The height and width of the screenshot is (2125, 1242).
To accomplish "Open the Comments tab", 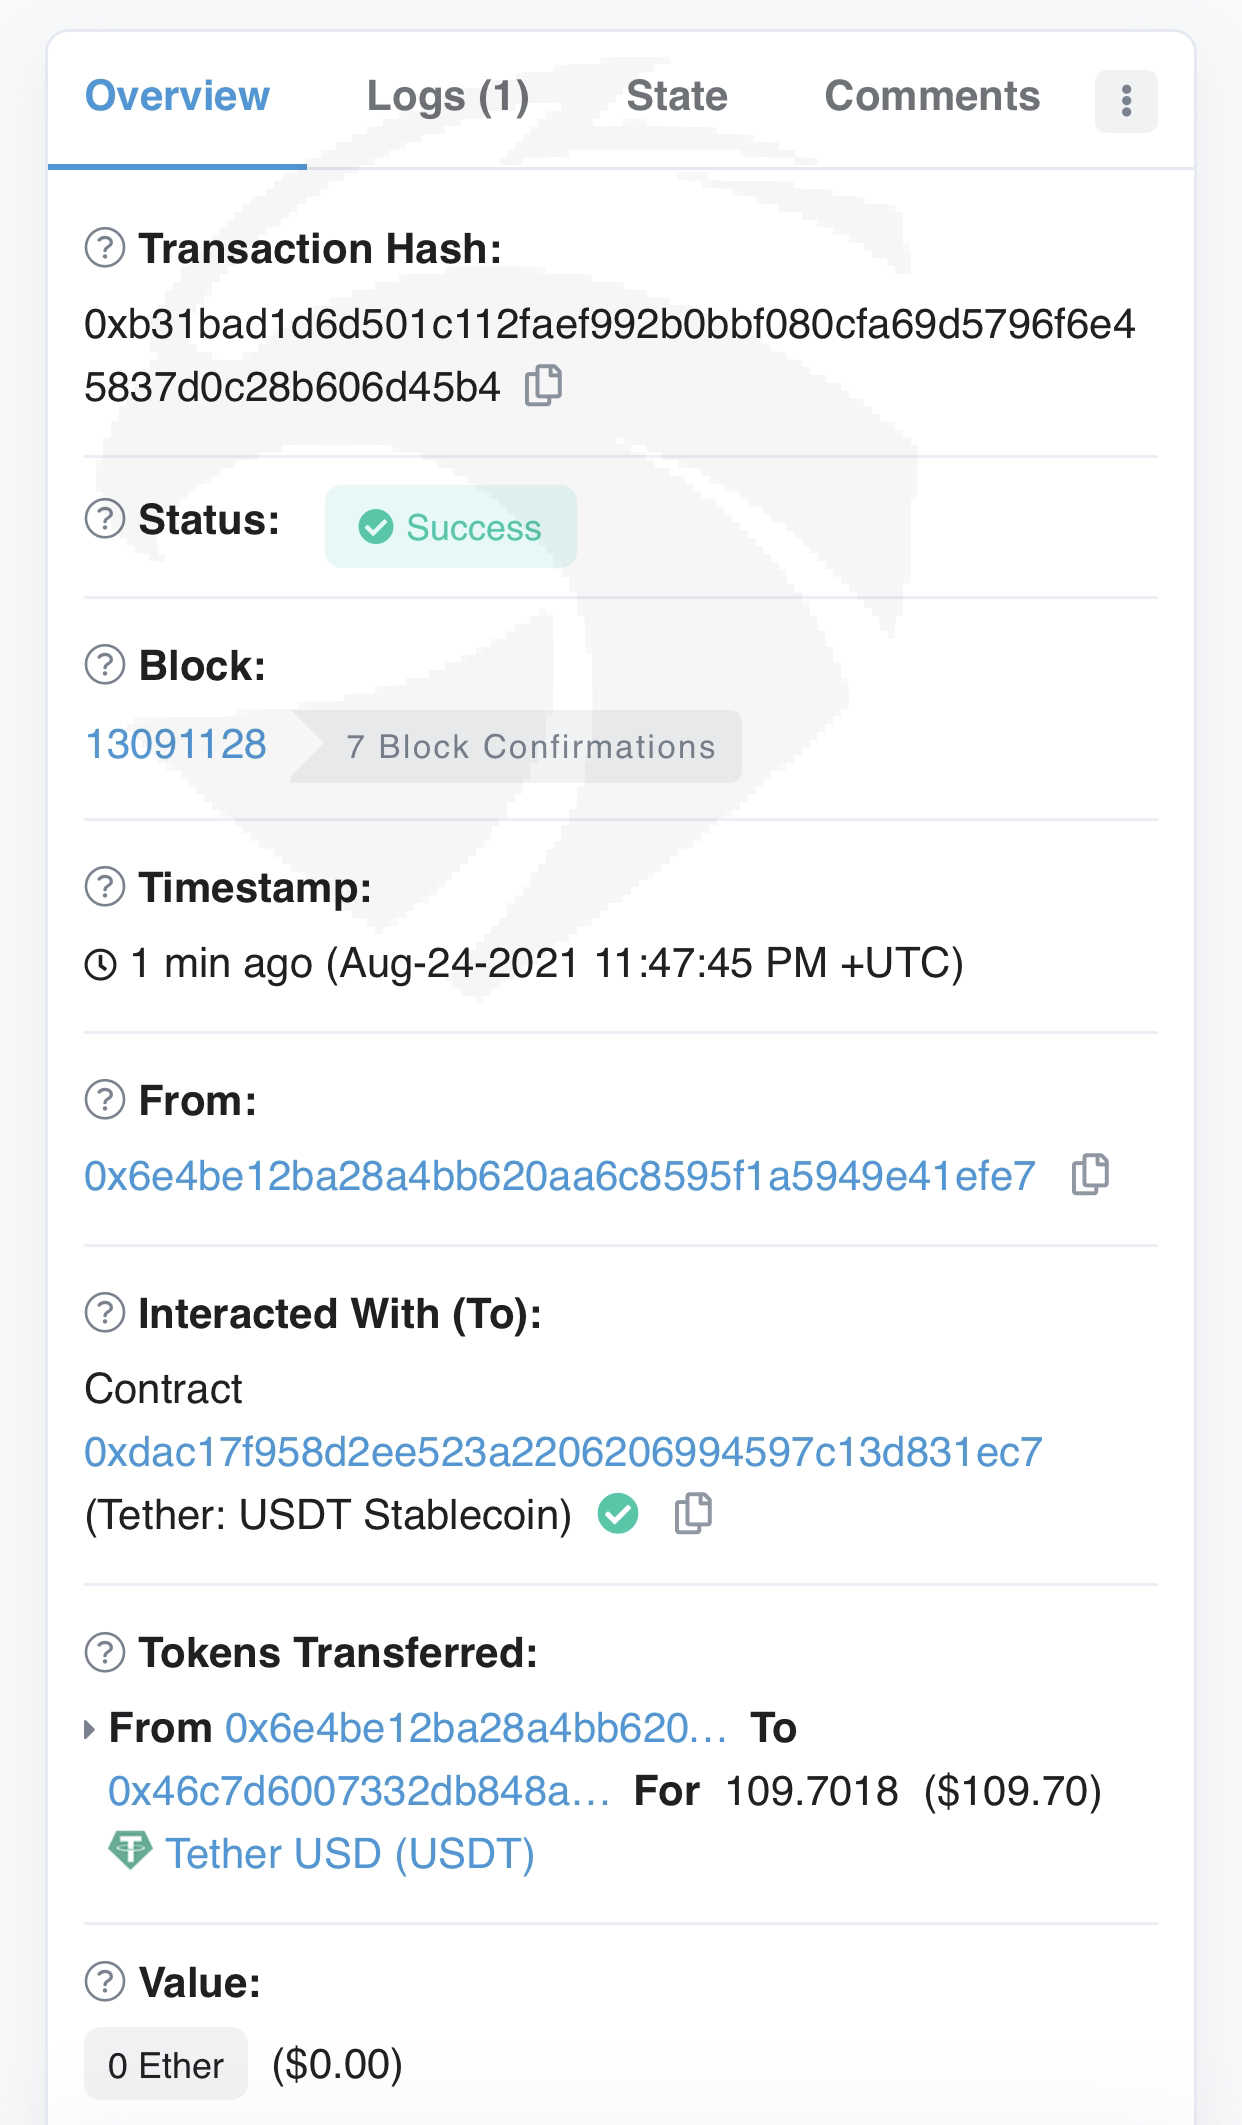I will click(x=932, y=97).
